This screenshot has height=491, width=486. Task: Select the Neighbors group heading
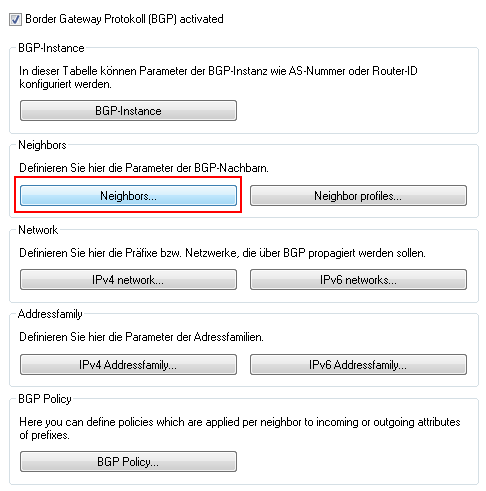(42, 145)
